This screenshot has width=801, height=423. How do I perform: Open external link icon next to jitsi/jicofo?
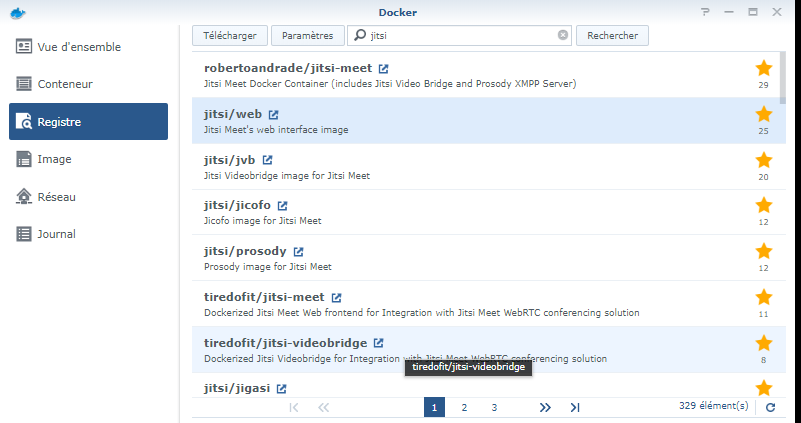tap(282, 206)
